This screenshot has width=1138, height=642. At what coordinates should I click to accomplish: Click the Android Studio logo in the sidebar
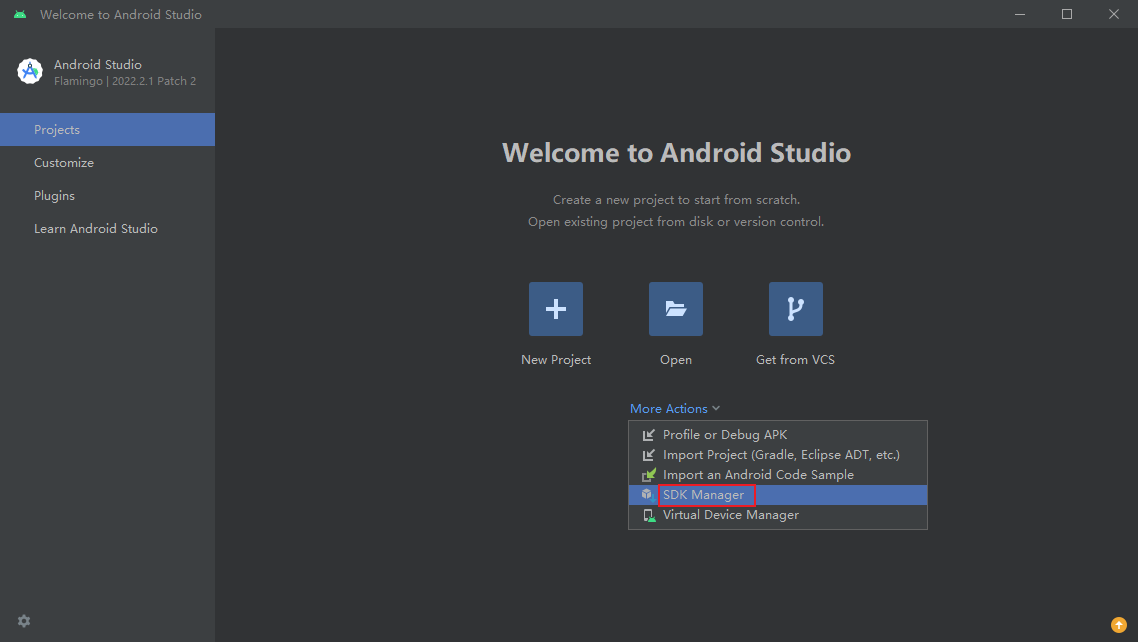(x=30, y=71)
